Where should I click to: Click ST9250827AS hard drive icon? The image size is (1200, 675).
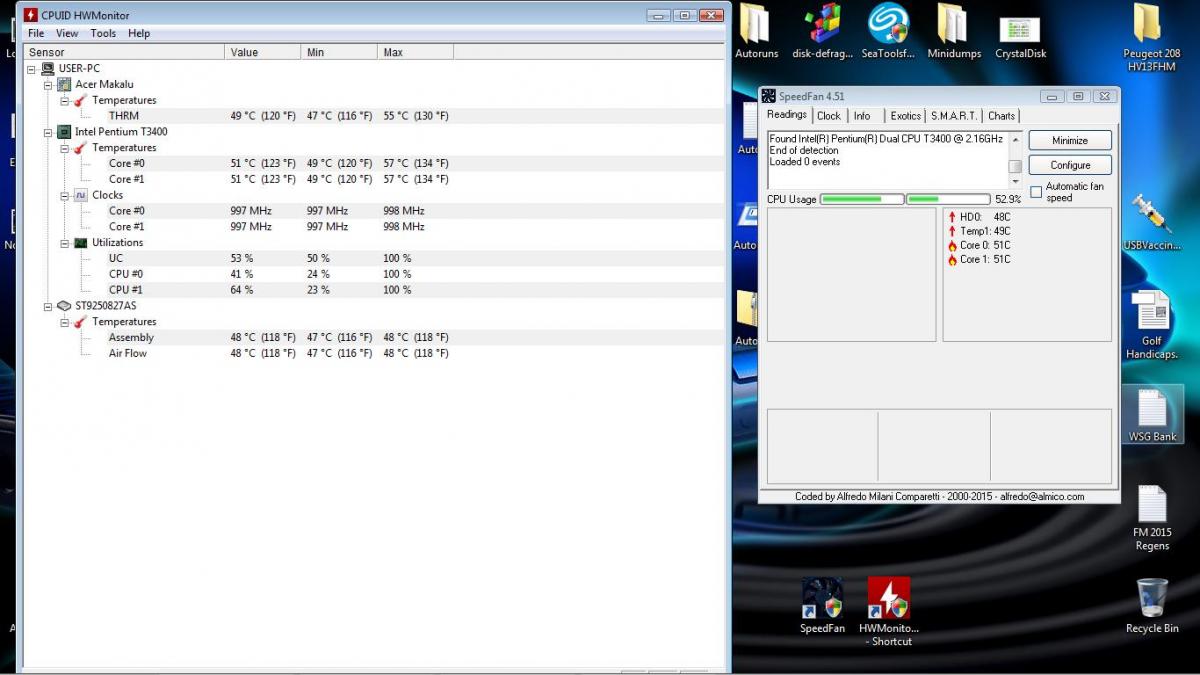(64, 305)
